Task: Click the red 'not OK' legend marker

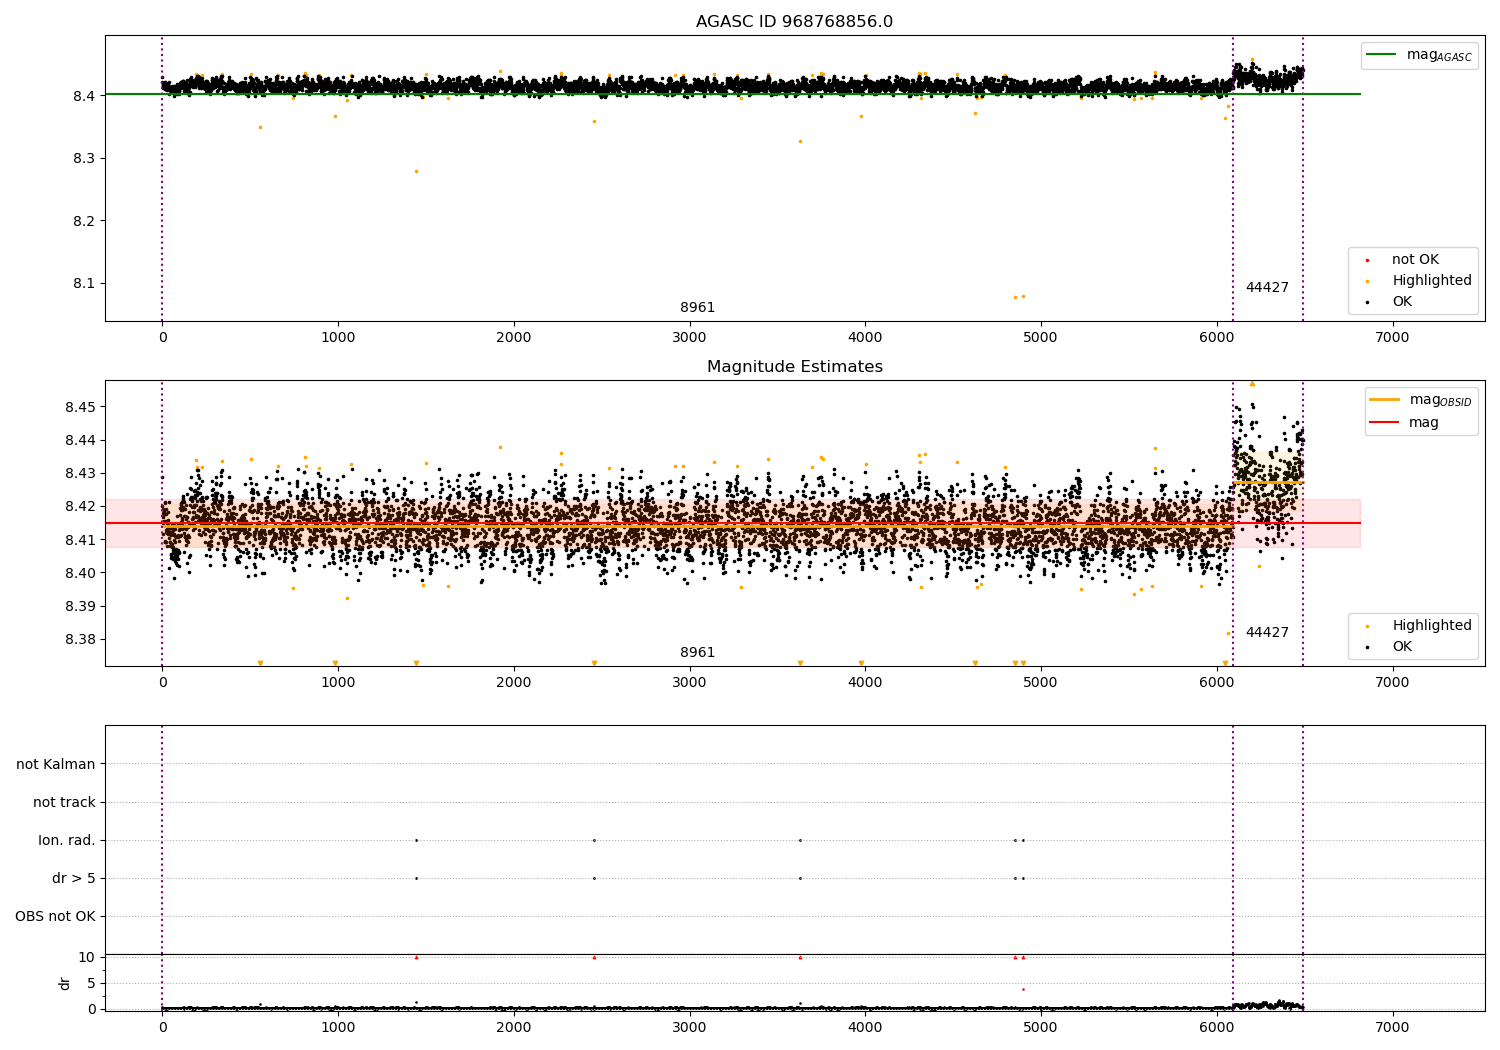Action: pos(1367,260)
